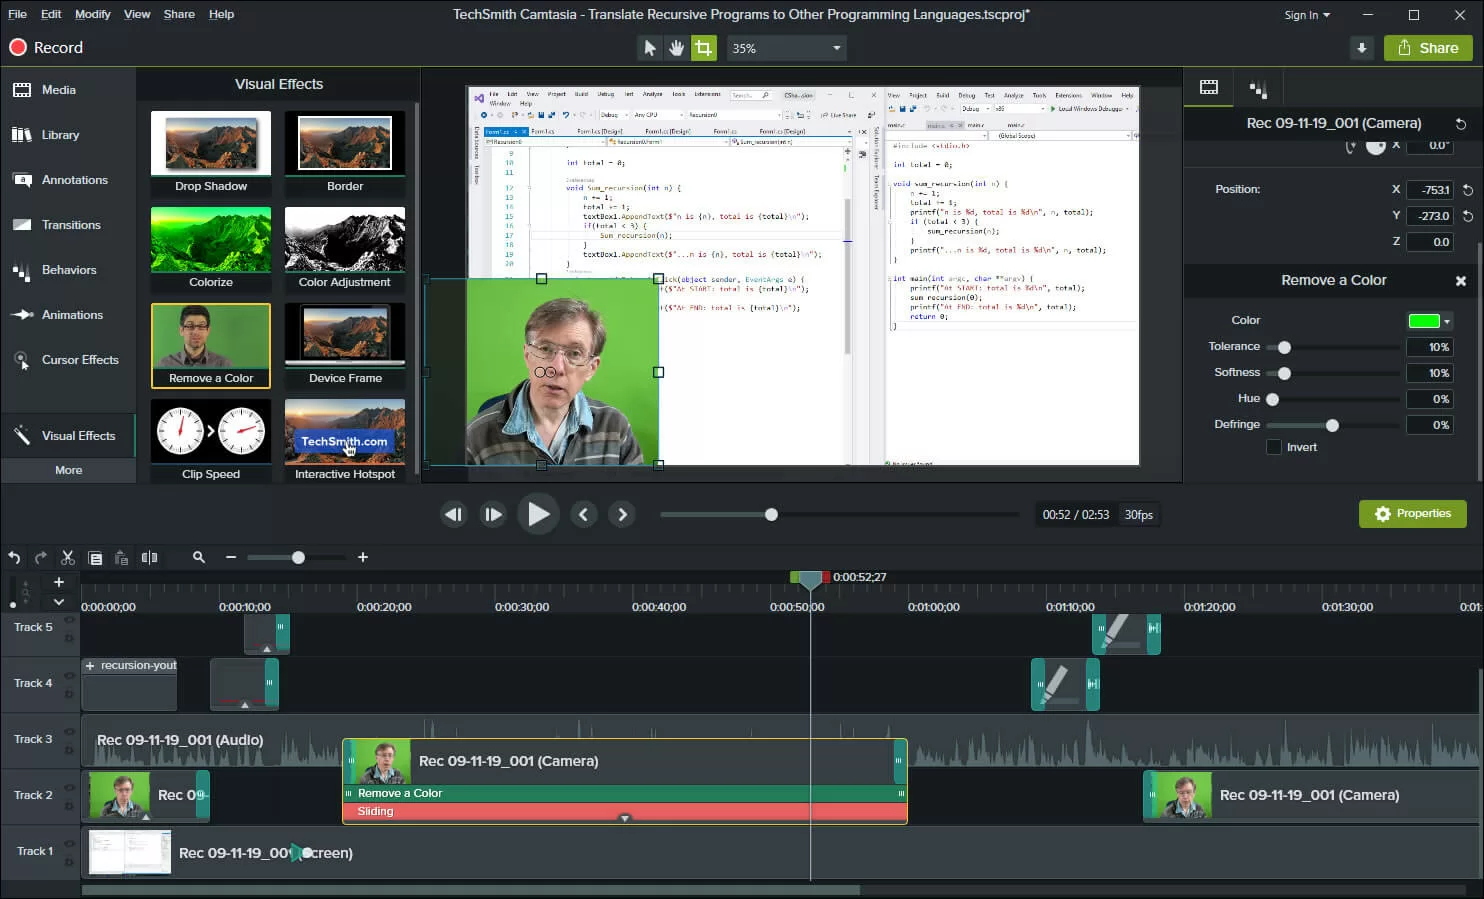
Task: Open the Modify menu
Action: coord(92,14)
